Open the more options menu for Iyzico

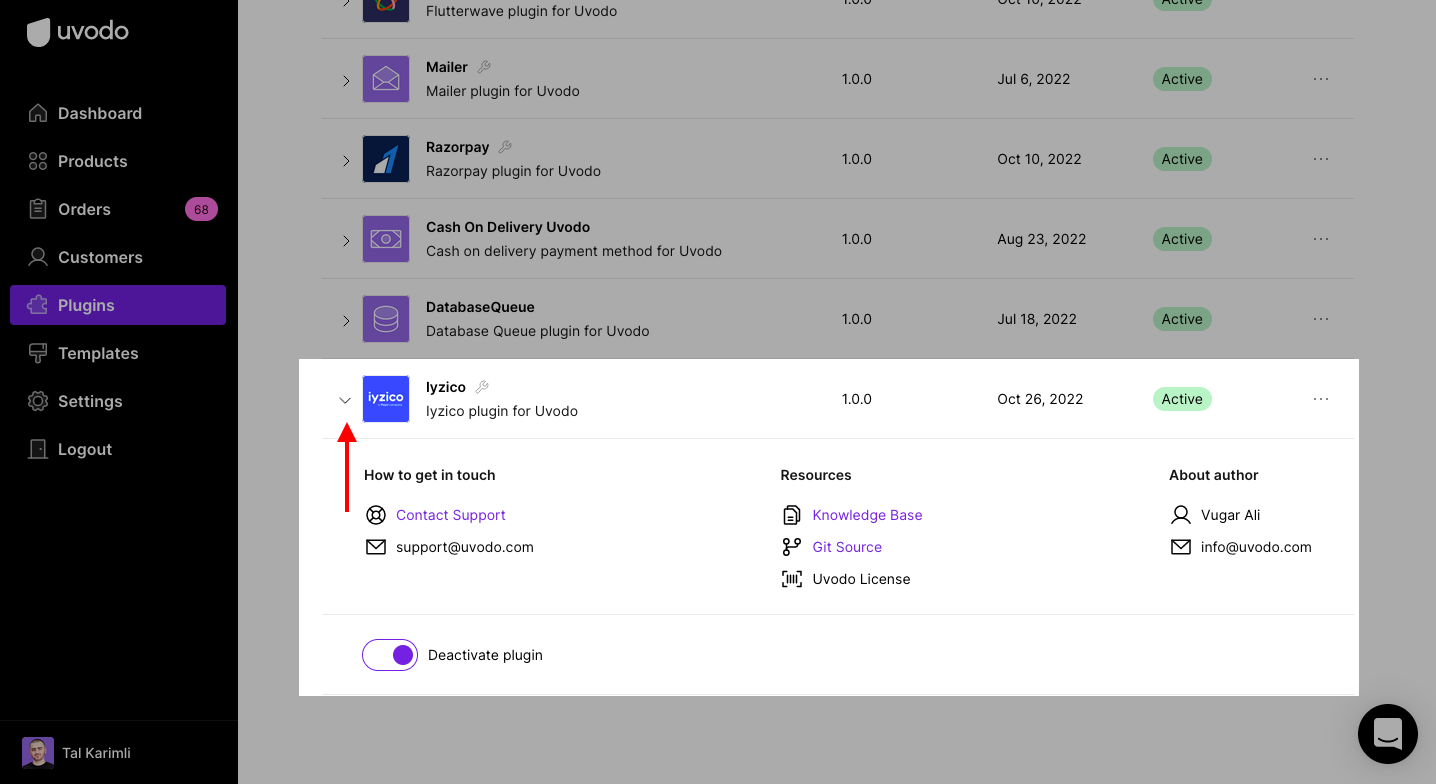tap(1321, 399)
